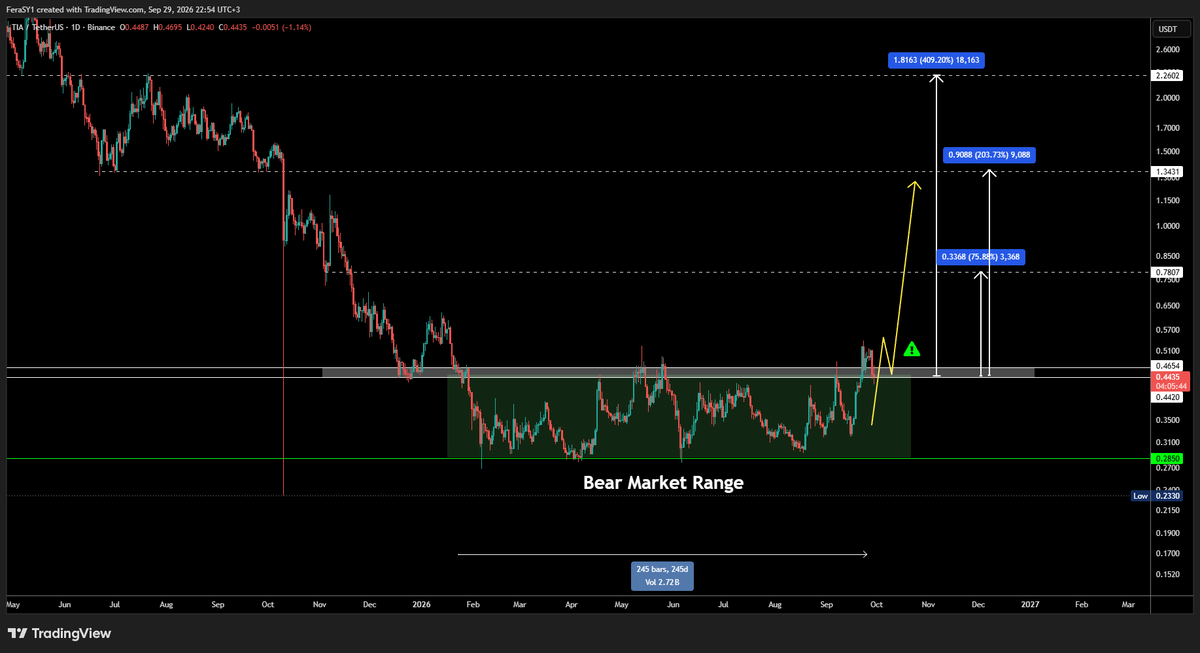Click the TradingView logo at bottom left
Screen dimensions: 1200x653
pyautogui.click(x=59, y=633)
